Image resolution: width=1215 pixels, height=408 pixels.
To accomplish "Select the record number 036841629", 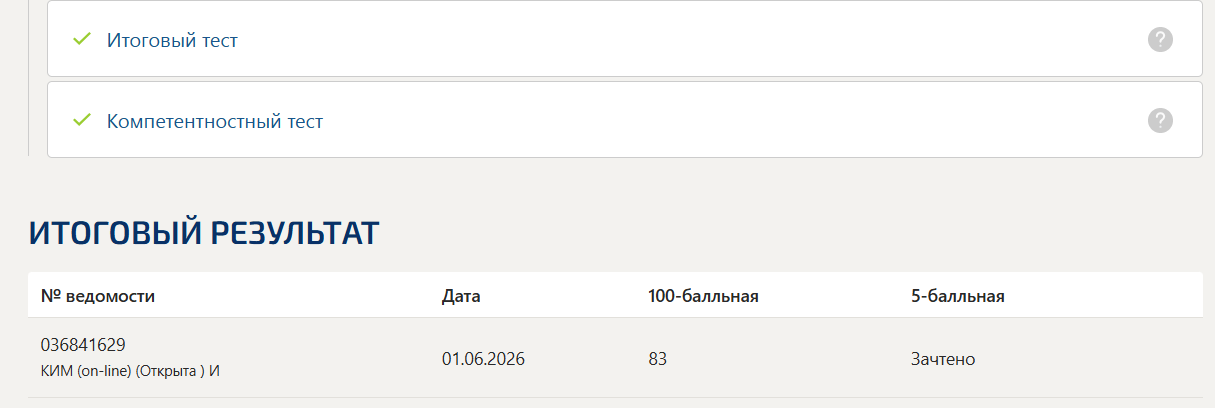I will tap(83, 345).
